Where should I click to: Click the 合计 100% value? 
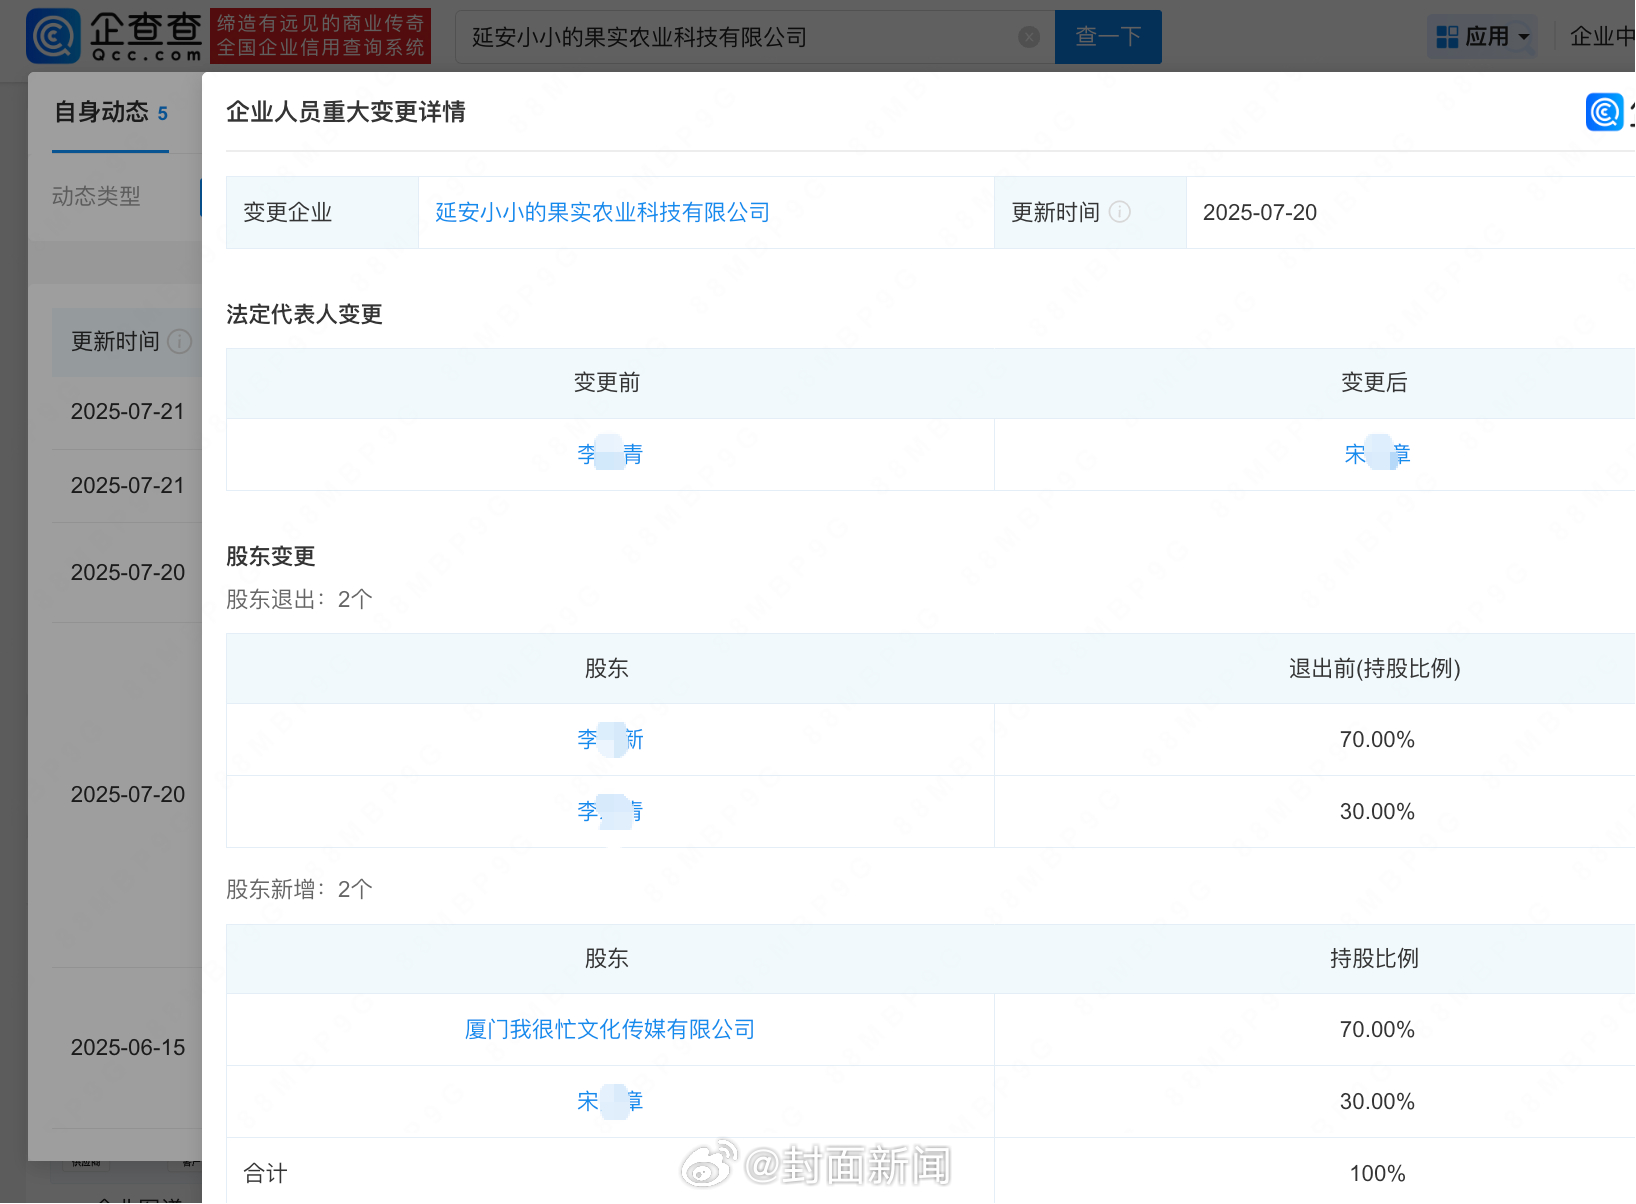point(1377,1173)
